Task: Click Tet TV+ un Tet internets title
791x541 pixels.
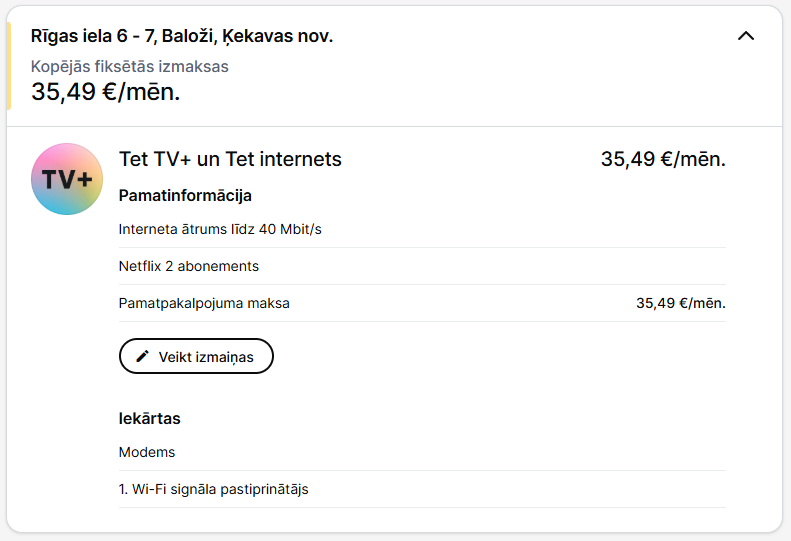Action: pos(230,159)
